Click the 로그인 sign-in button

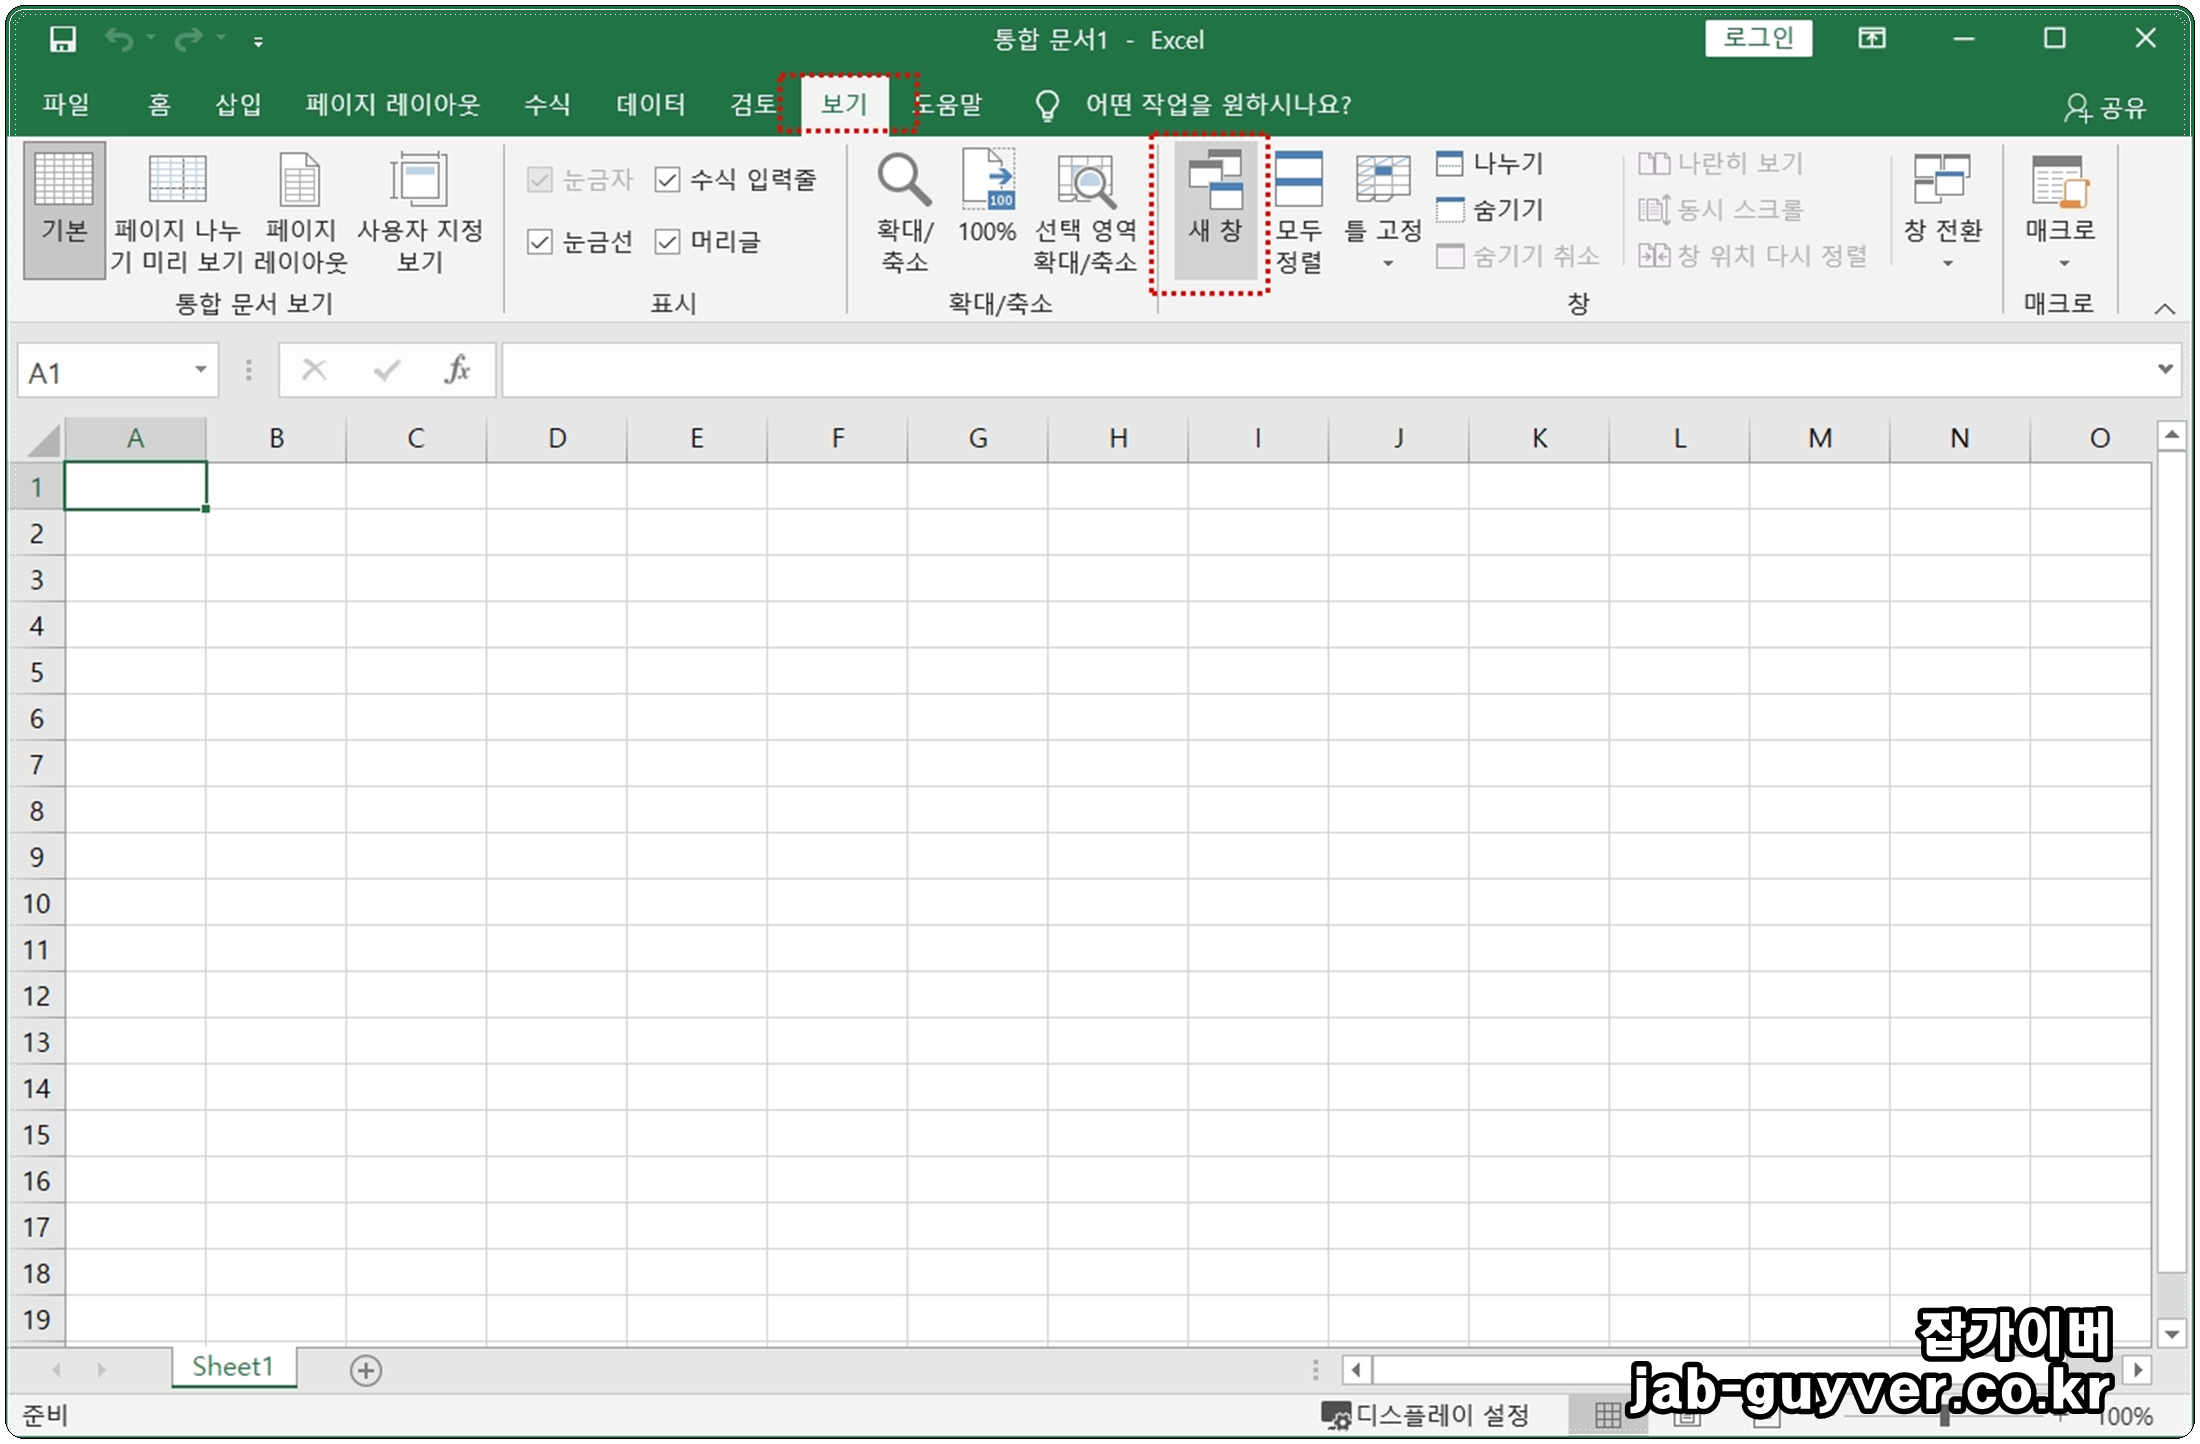(1758, 39)
